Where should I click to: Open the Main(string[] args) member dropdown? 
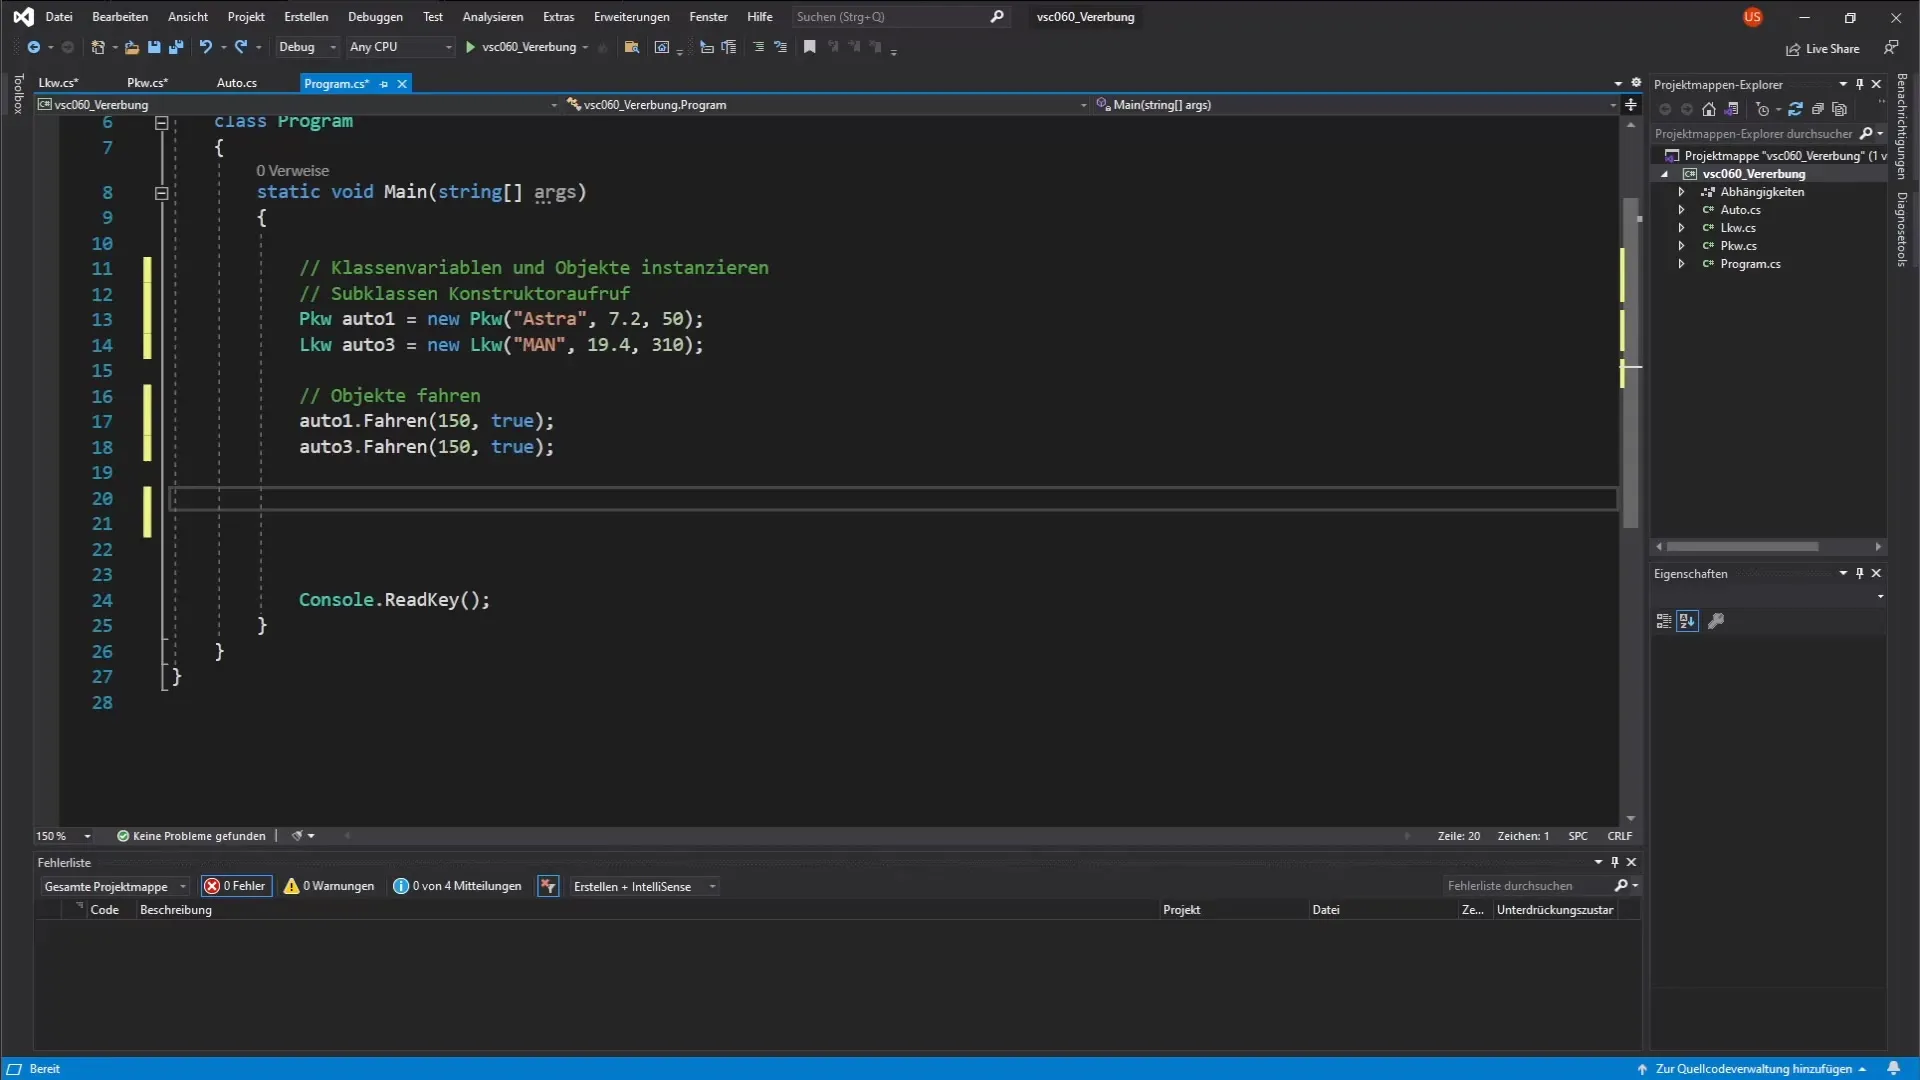pyautogui.click(x=1356, y=104)
